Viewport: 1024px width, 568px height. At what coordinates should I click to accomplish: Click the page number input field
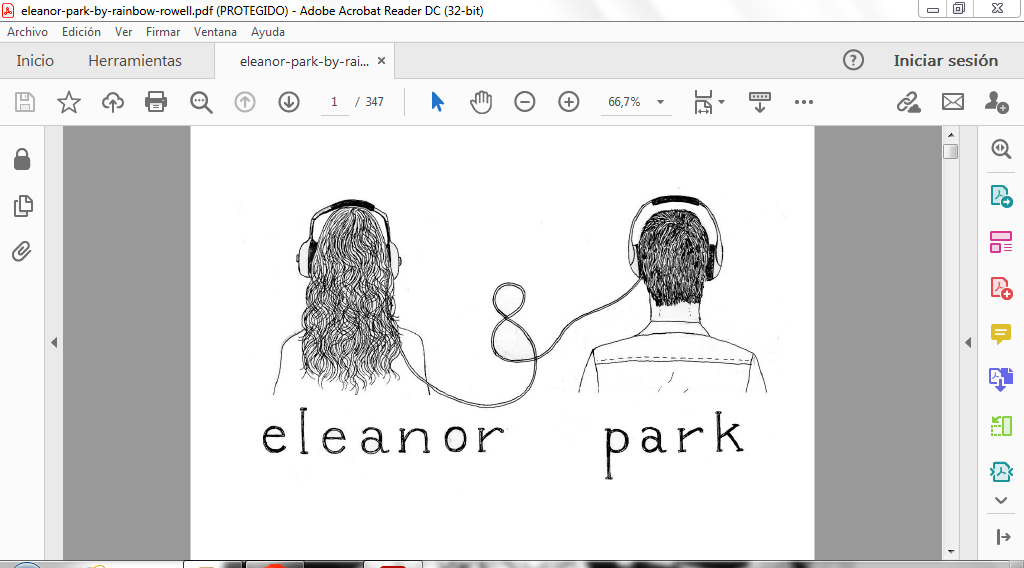click(334, 102)
